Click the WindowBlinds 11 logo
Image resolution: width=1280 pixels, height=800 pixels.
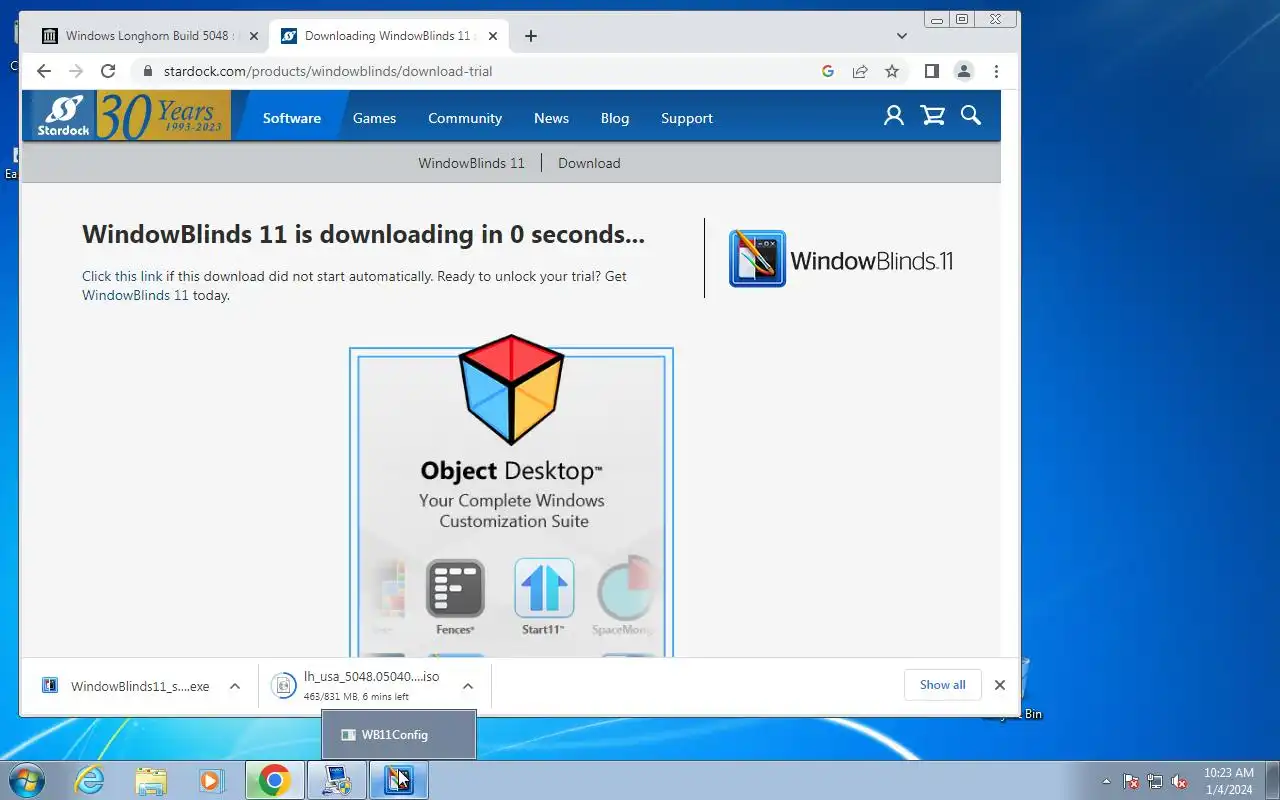coord(841,260)
